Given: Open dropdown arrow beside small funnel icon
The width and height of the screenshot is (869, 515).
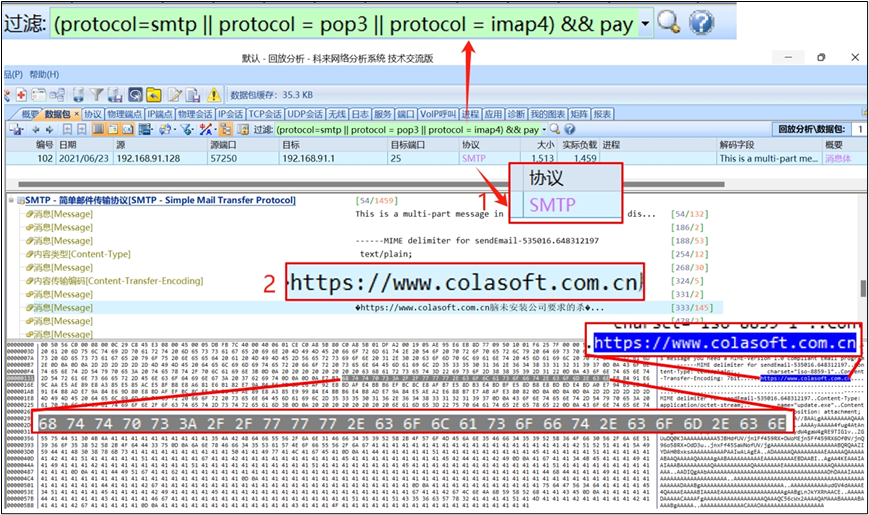Looking at the screenshot, I should [193, 130].
